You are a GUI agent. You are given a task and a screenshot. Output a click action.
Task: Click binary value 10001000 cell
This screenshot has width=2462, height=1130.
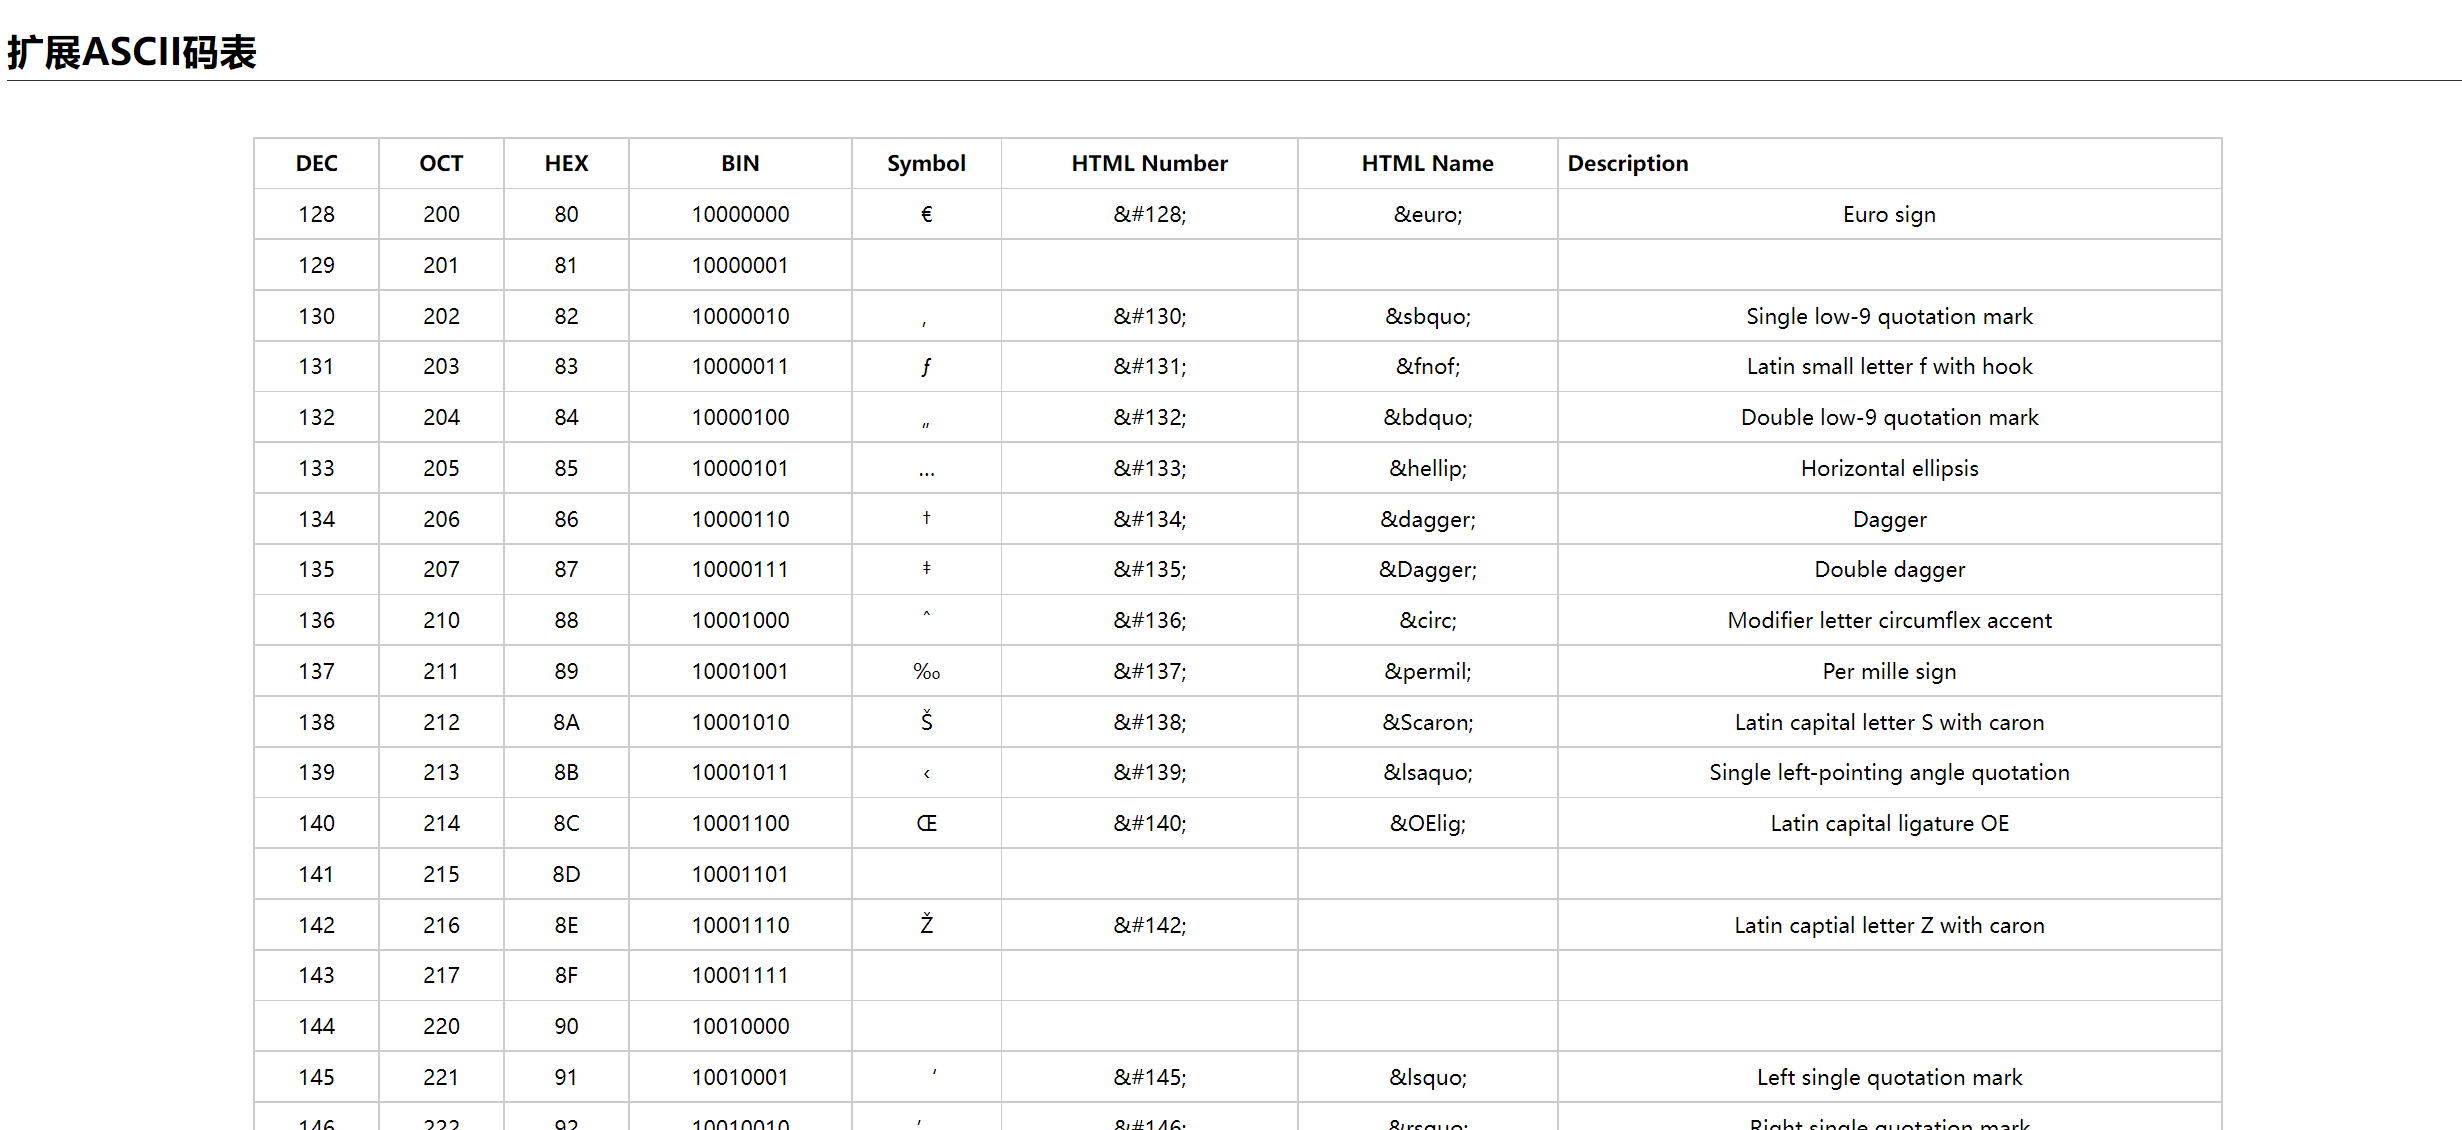[740, 620]
